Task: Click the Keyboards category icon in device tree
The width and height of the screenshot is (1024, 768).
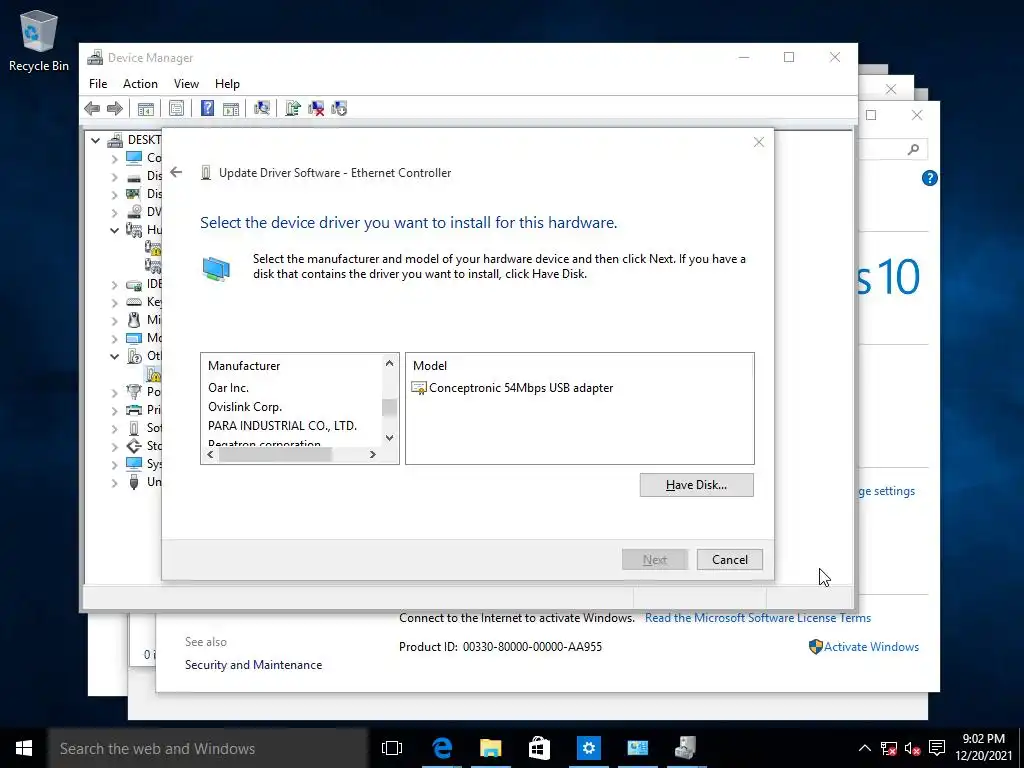Action: coord(134,302)
